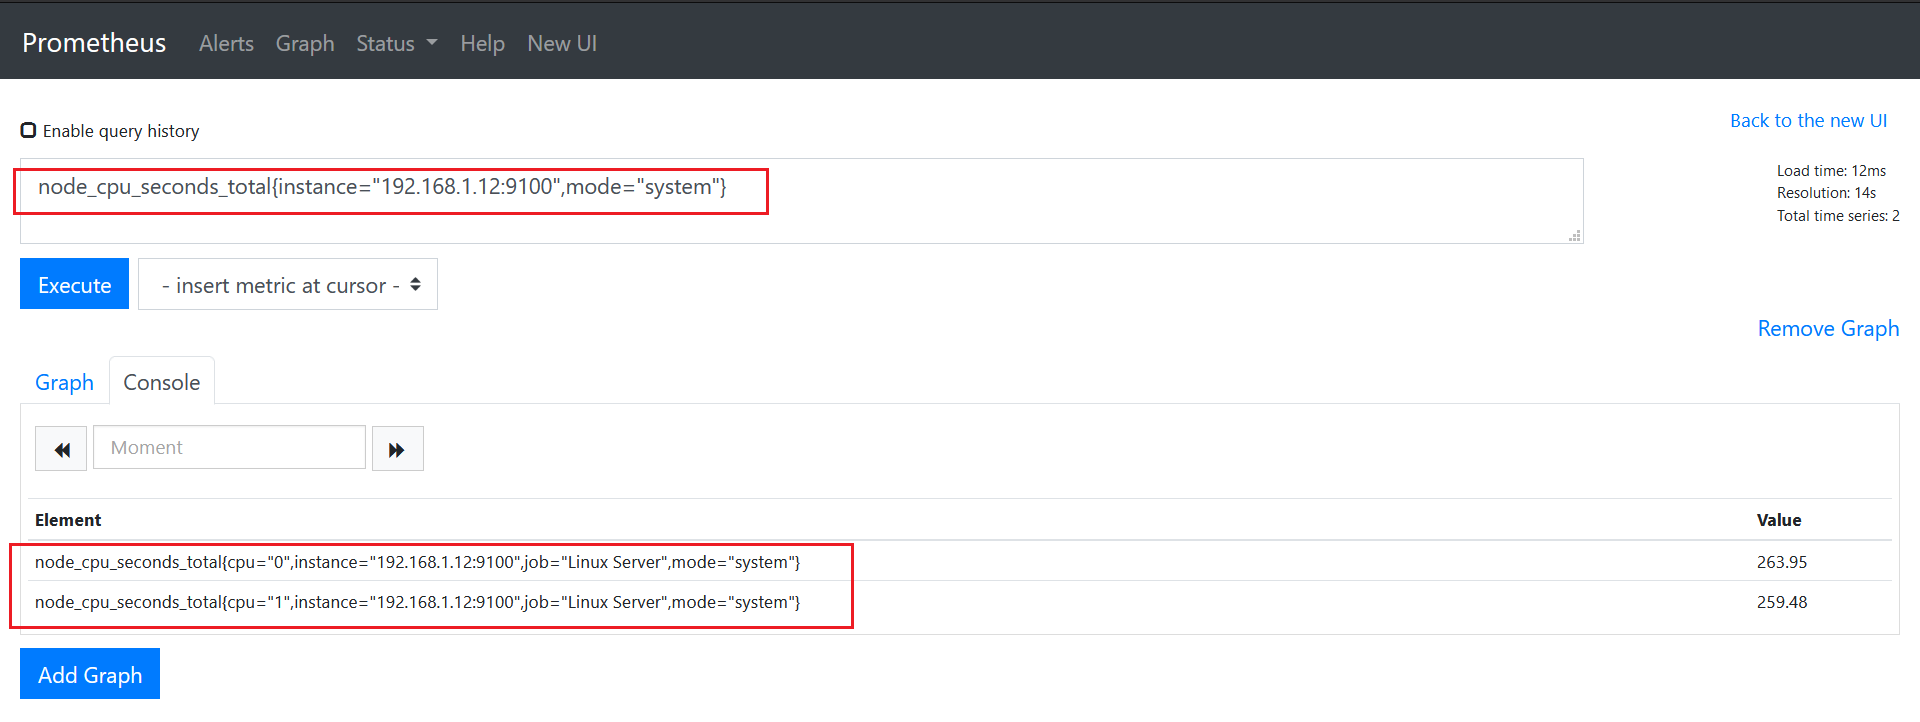The width and height of the screenshot is (1920, 722).
Task: Click the Prometheus brand logo text
Action: coord(94,43)
